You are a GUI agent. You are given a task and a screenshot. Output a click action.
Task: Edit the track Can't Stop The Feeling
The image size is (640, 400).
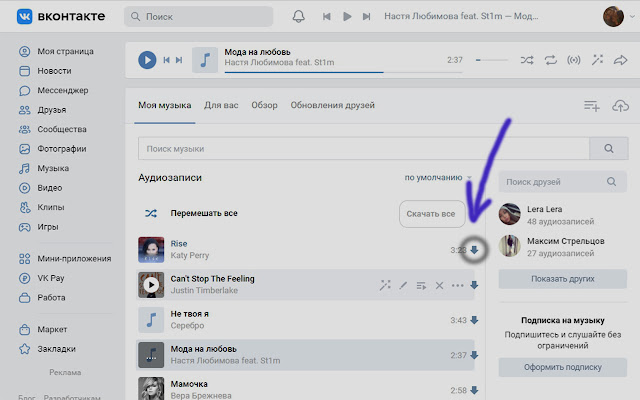(403, 286)
